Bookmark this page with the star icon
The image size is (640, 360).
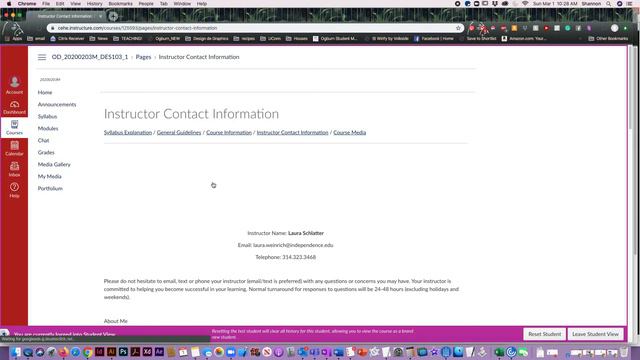[458, 28]
